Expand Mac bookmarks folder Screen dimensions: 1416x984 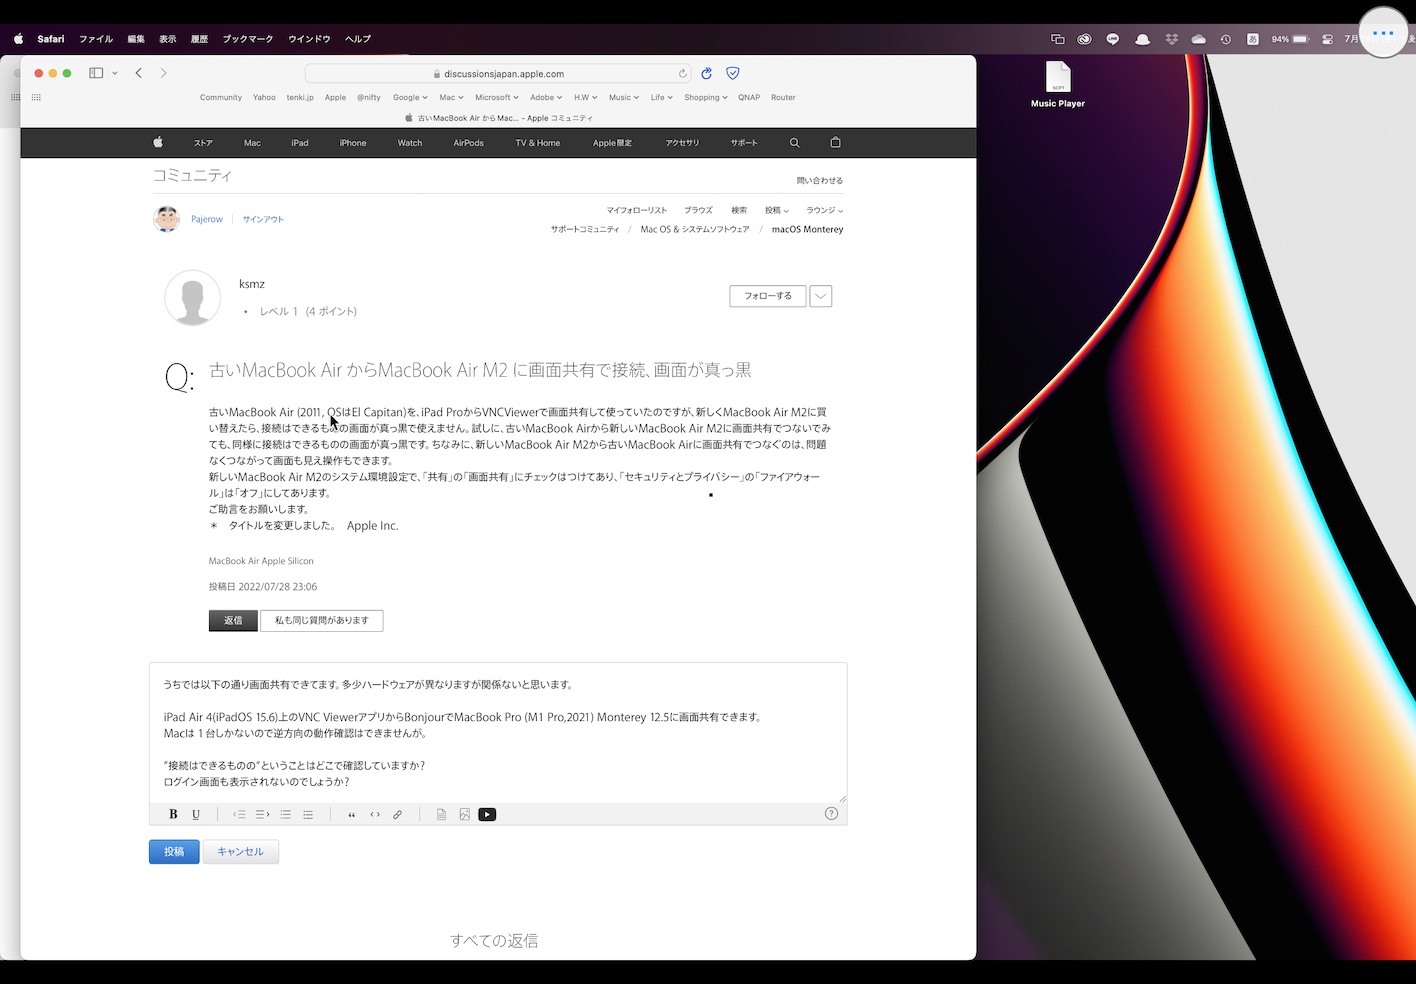(451, 97)
